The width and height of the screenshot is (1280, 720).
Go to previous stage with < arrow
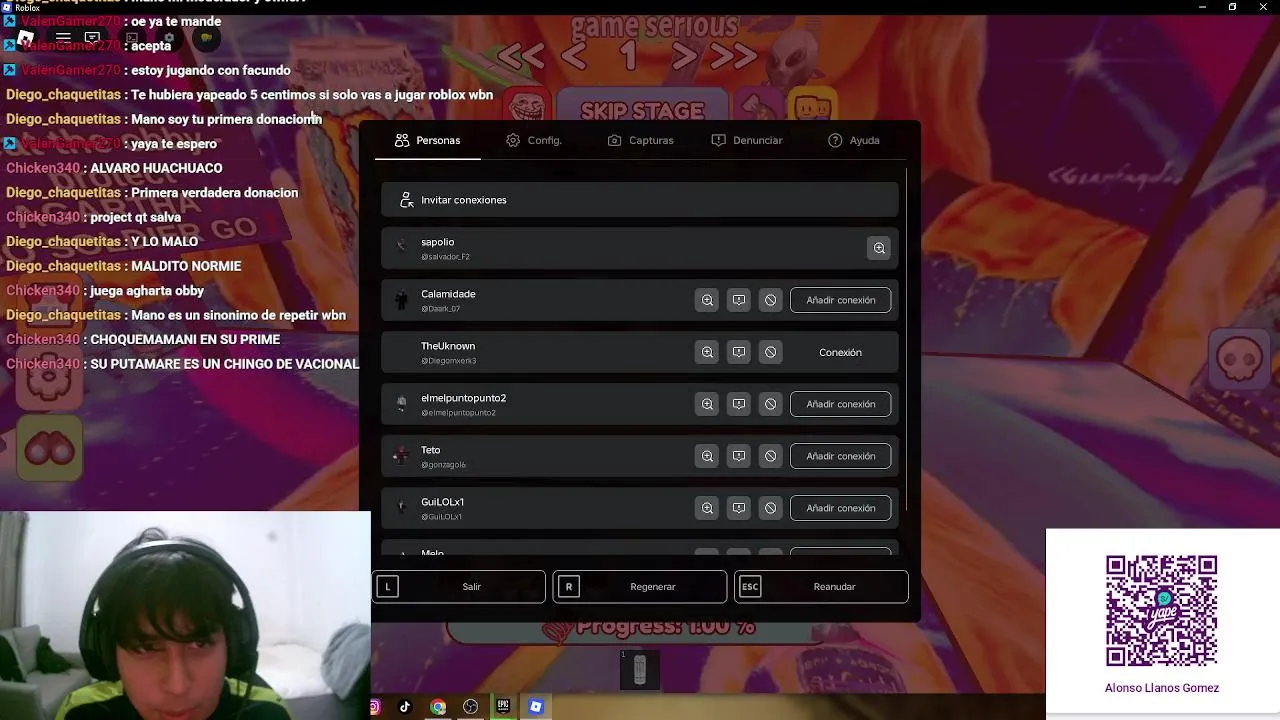pos(574,57)
